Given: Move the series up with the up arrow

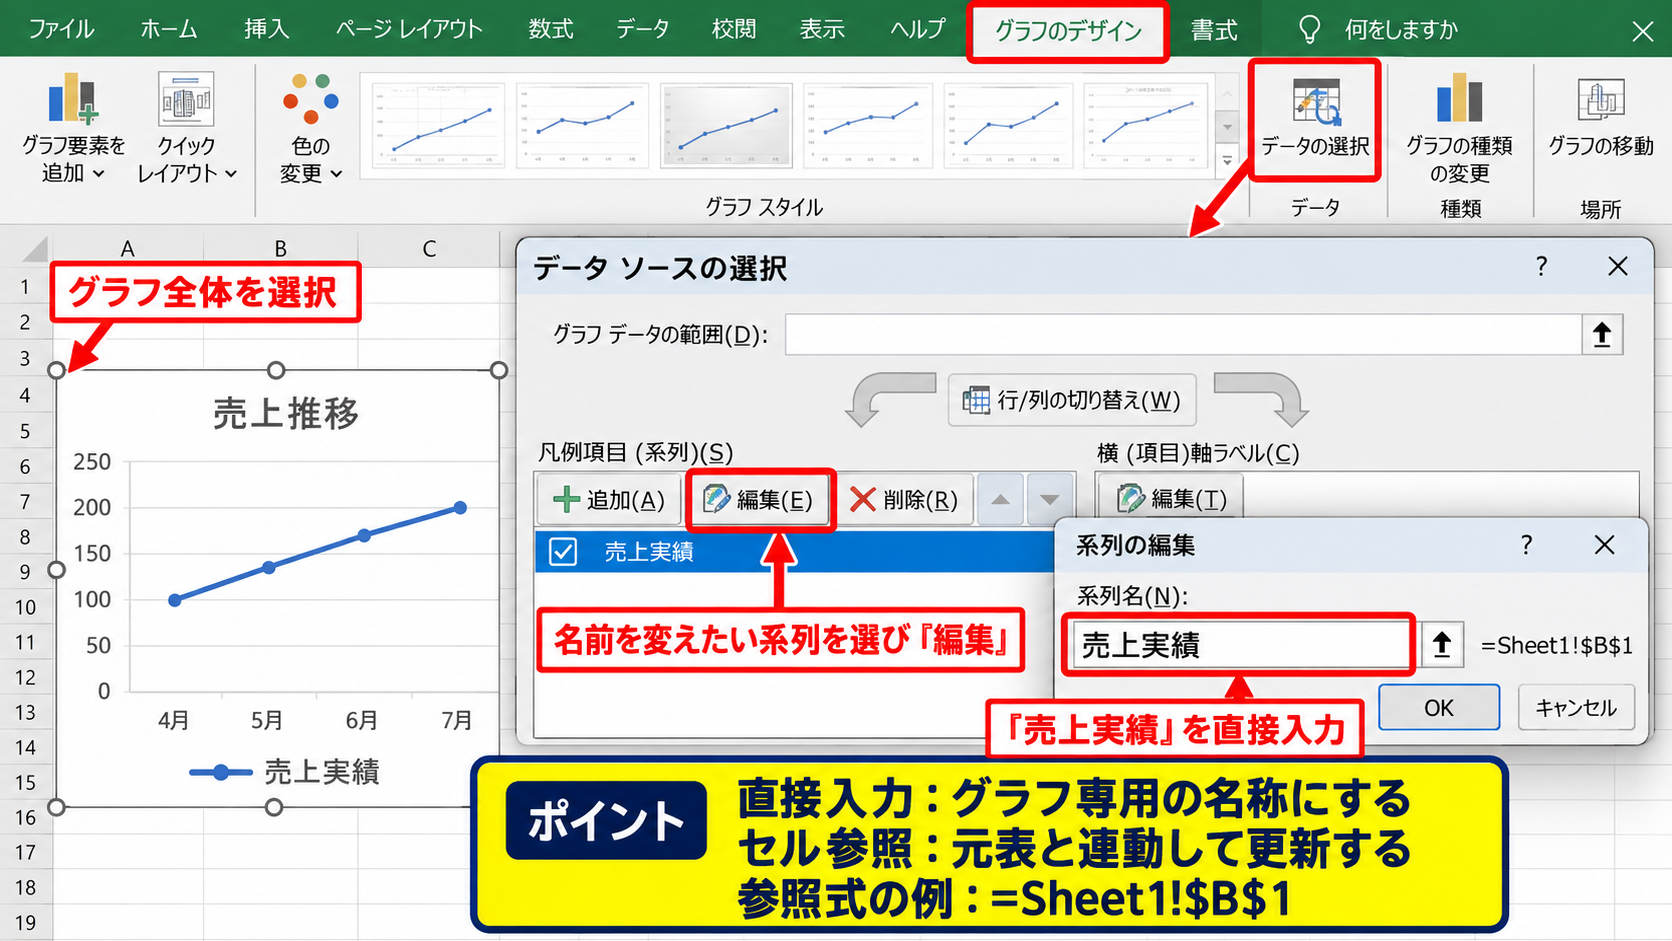Looking at the screenshot, I should point(1000,499).
